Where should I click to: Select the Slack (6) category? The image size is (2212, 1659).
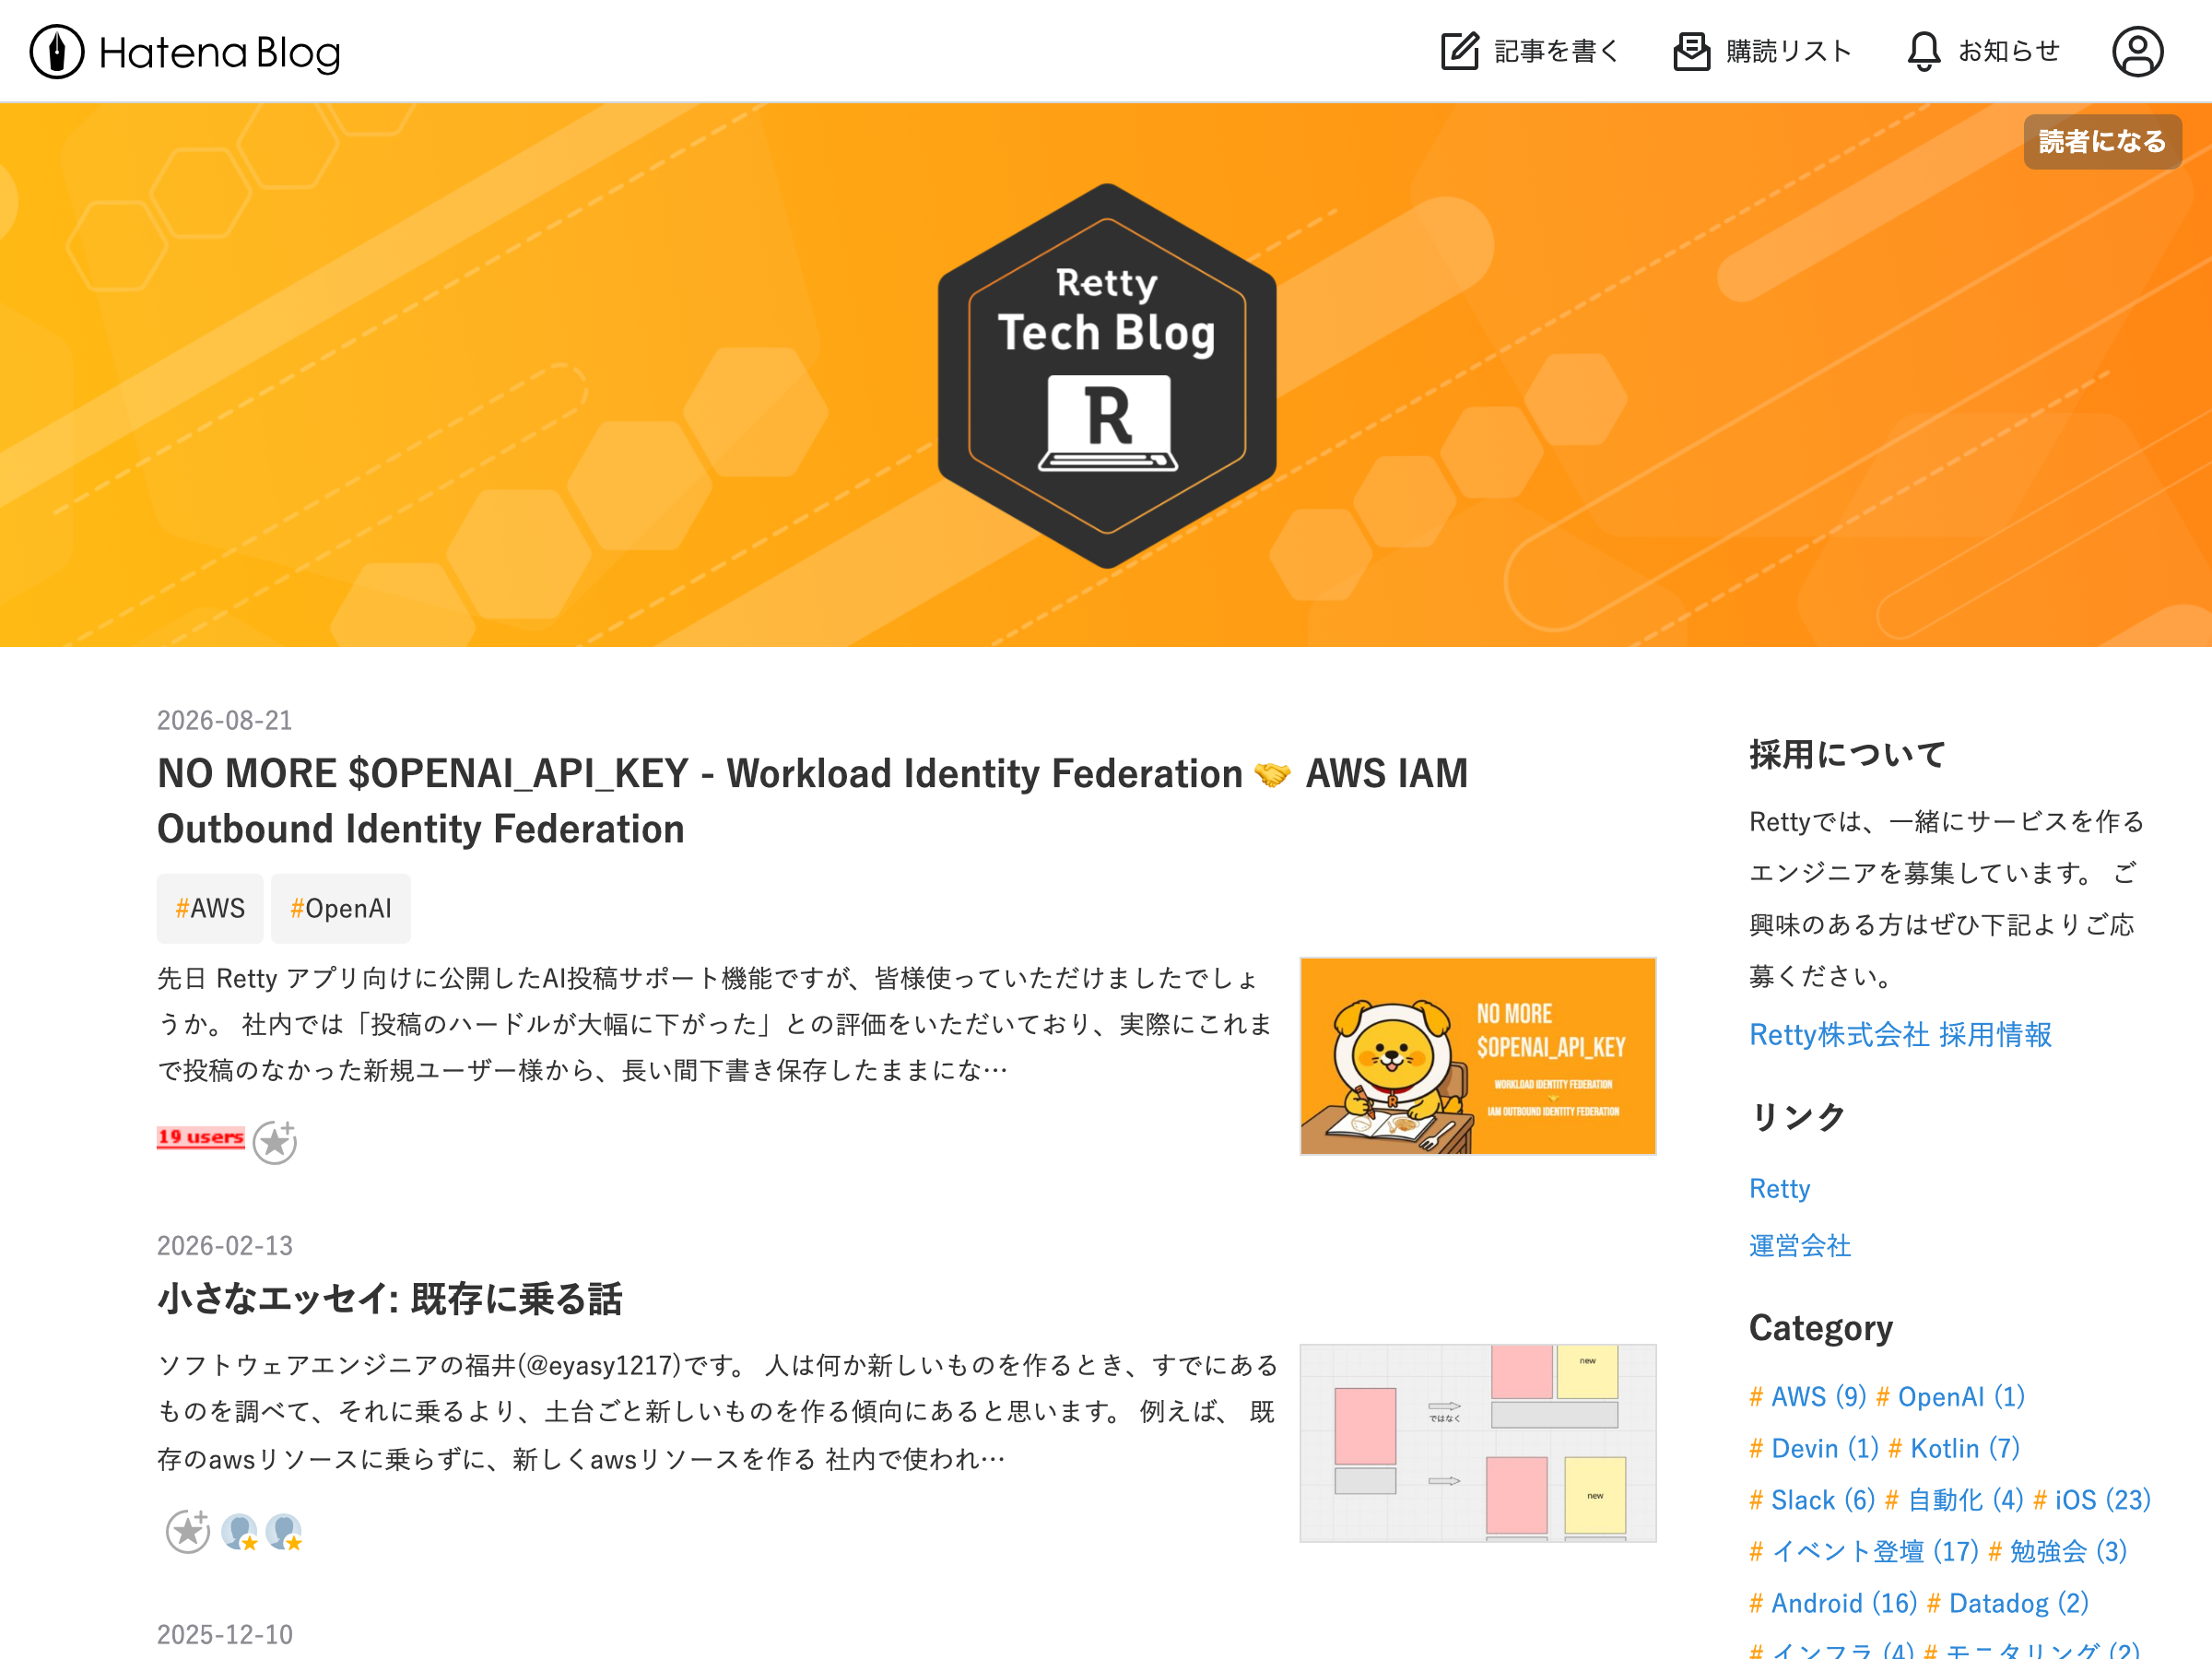click(1812, 1500)
